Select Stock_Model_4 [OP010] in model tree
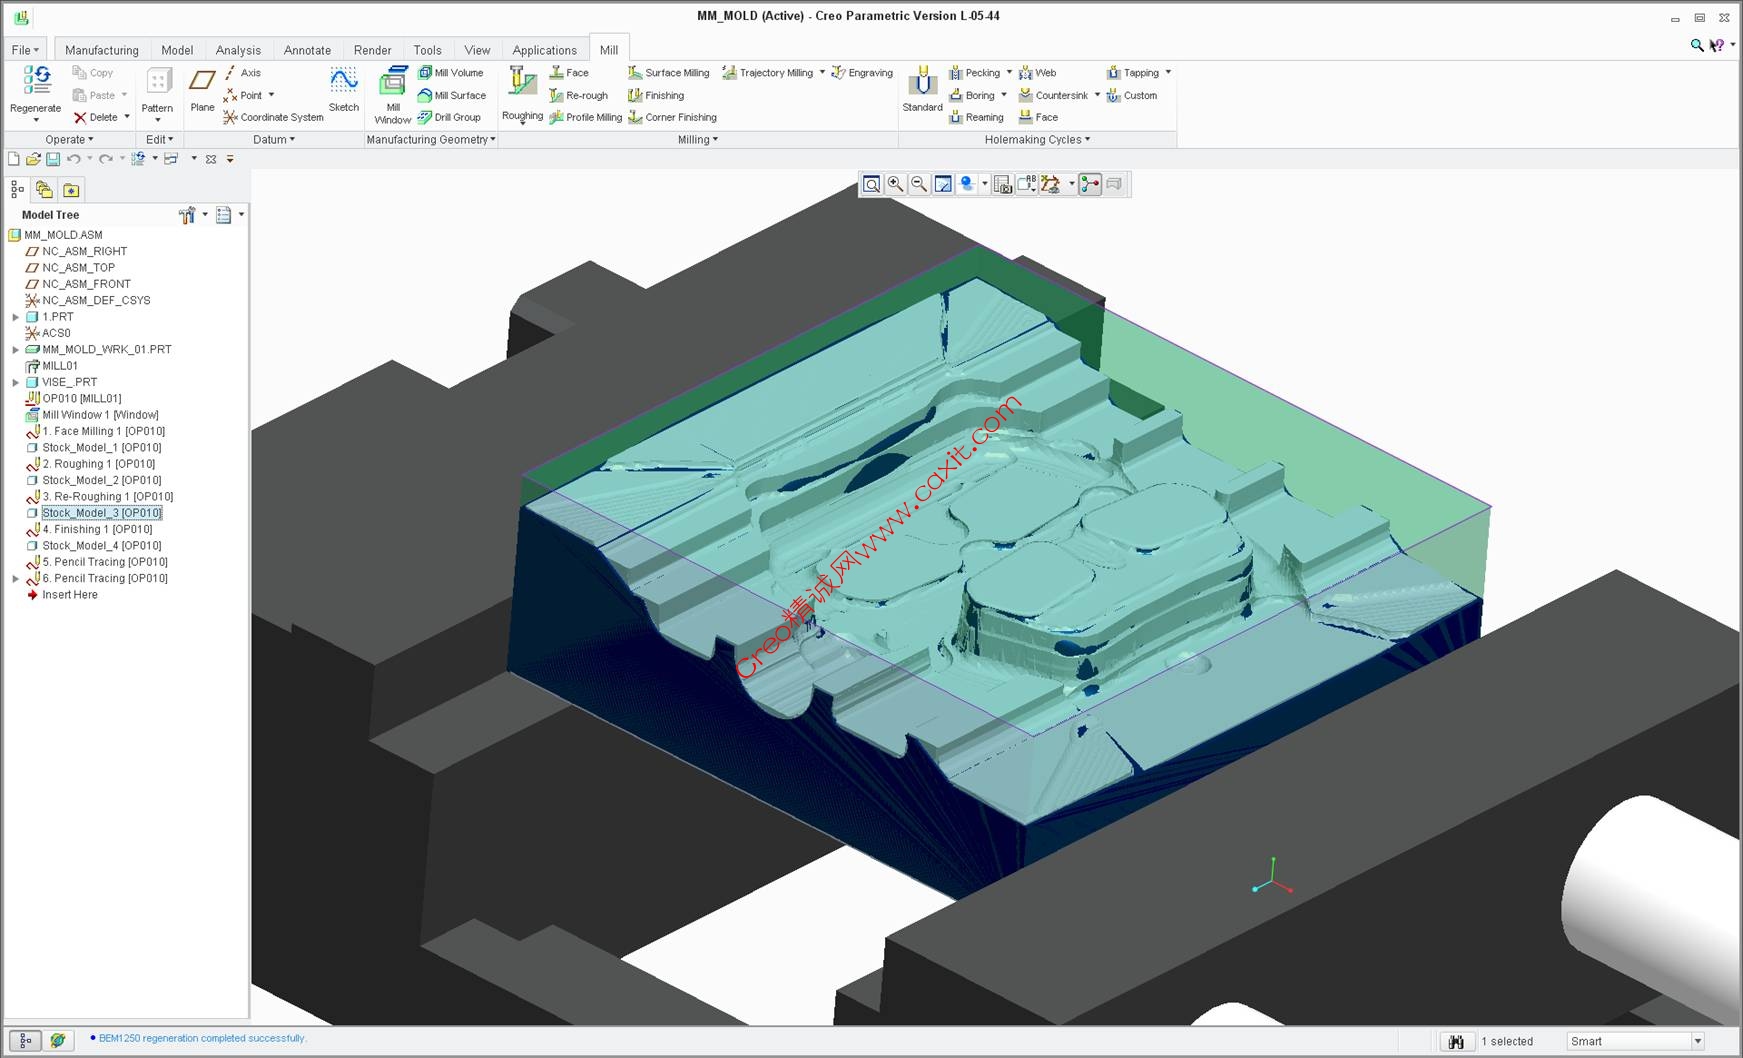Viewport: 1743px width, 1058px height. [x=101, y=546]
